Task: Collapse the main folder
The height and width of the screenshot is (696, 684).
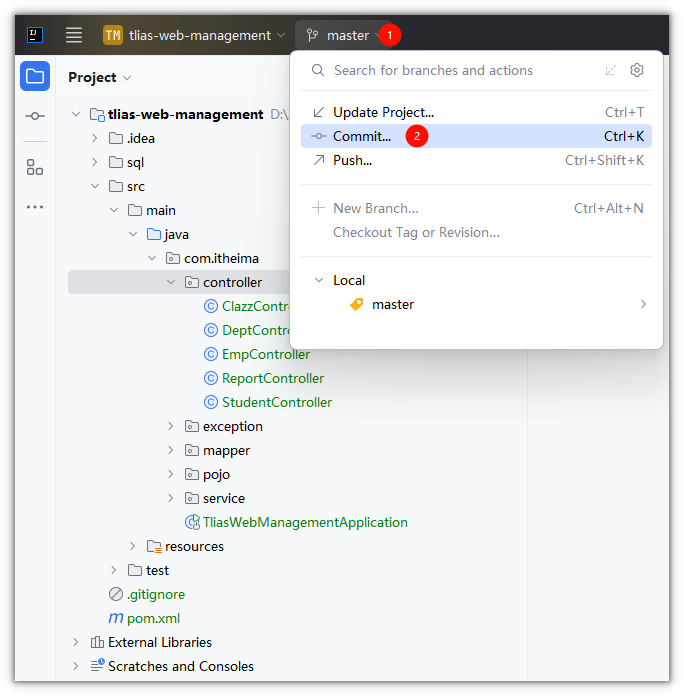Action: [x=114, y=210]
